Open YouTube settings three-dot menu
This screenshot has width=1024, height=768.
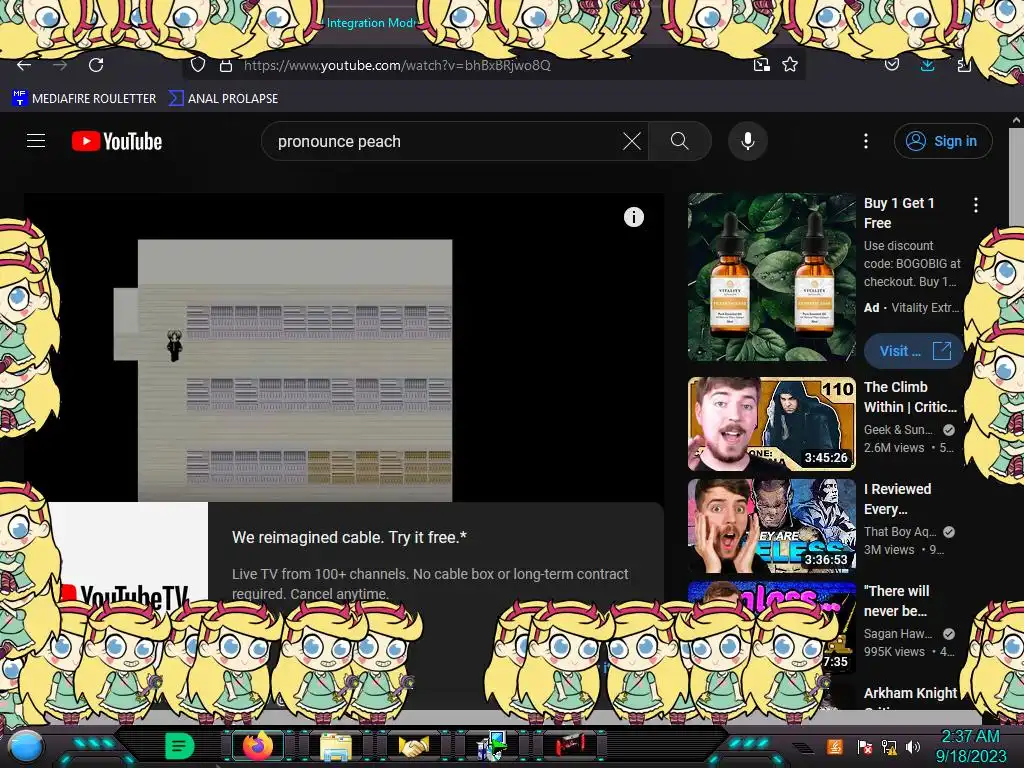point(866,141)
